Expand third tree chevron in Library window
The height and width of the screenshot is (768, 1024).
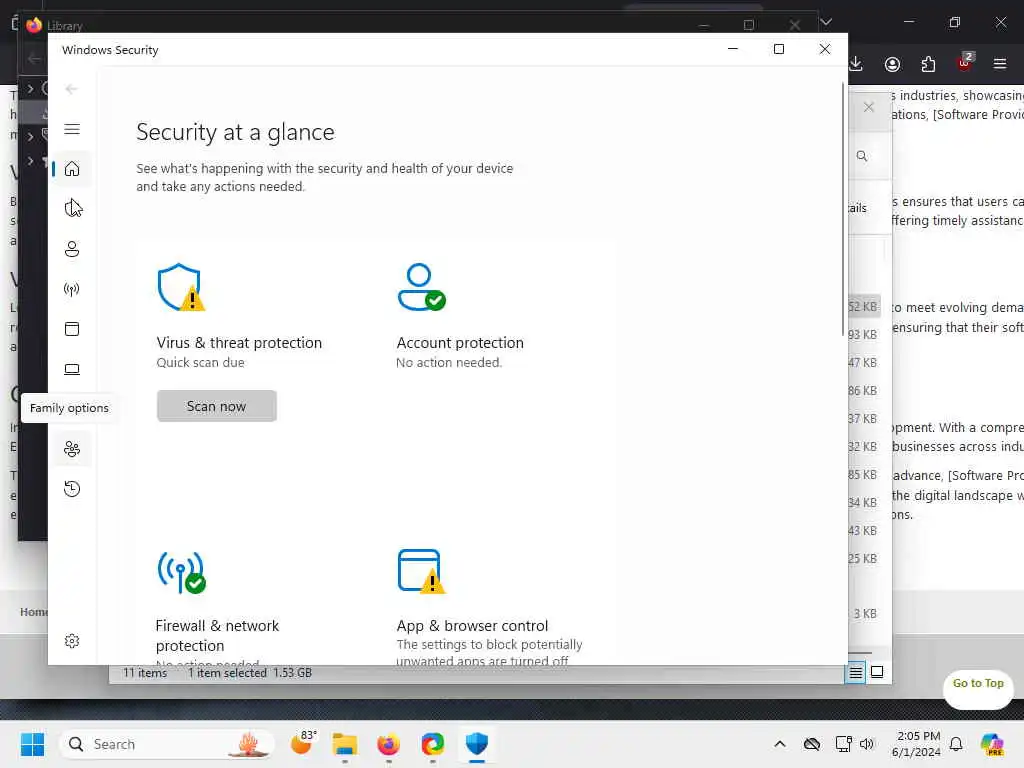click(x=30, y=161)
